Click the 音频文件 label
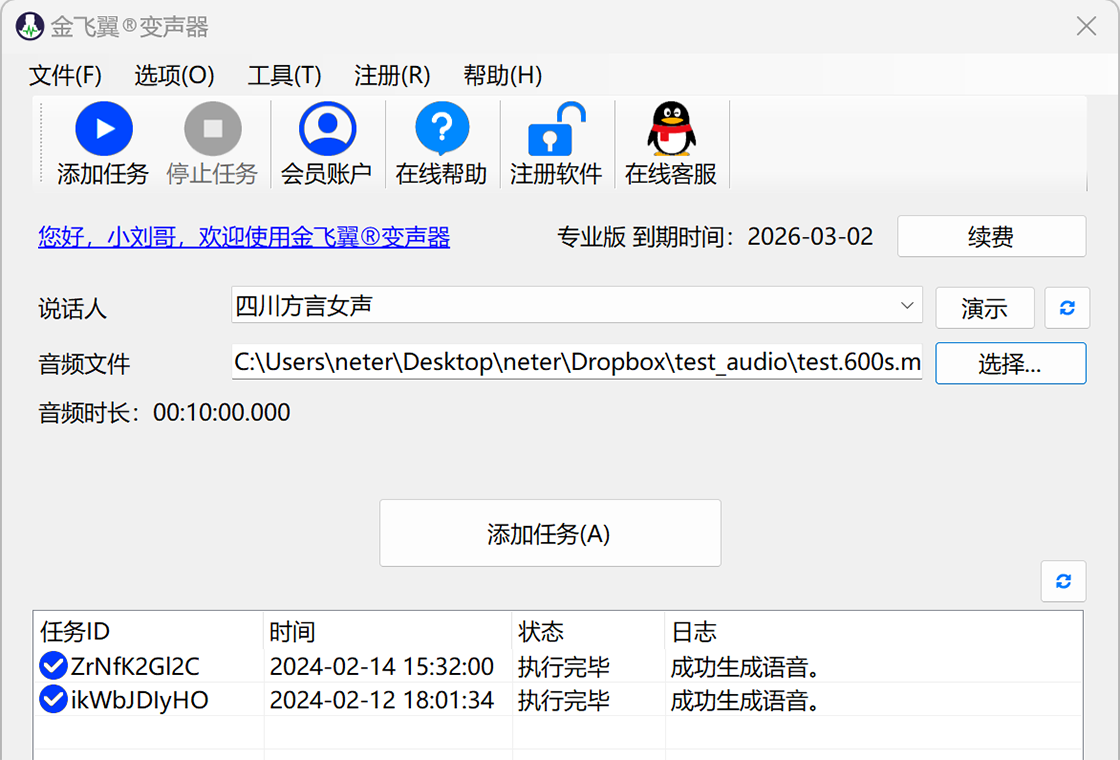The height and width of the screenshot is (760, 1120). [x=84, y=364]
